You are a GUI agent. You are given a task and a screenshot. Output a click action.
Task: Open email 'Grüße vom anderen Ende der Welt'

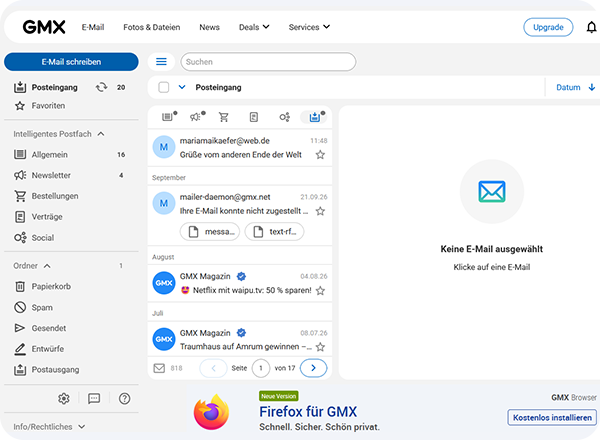(x=240, y=147)
